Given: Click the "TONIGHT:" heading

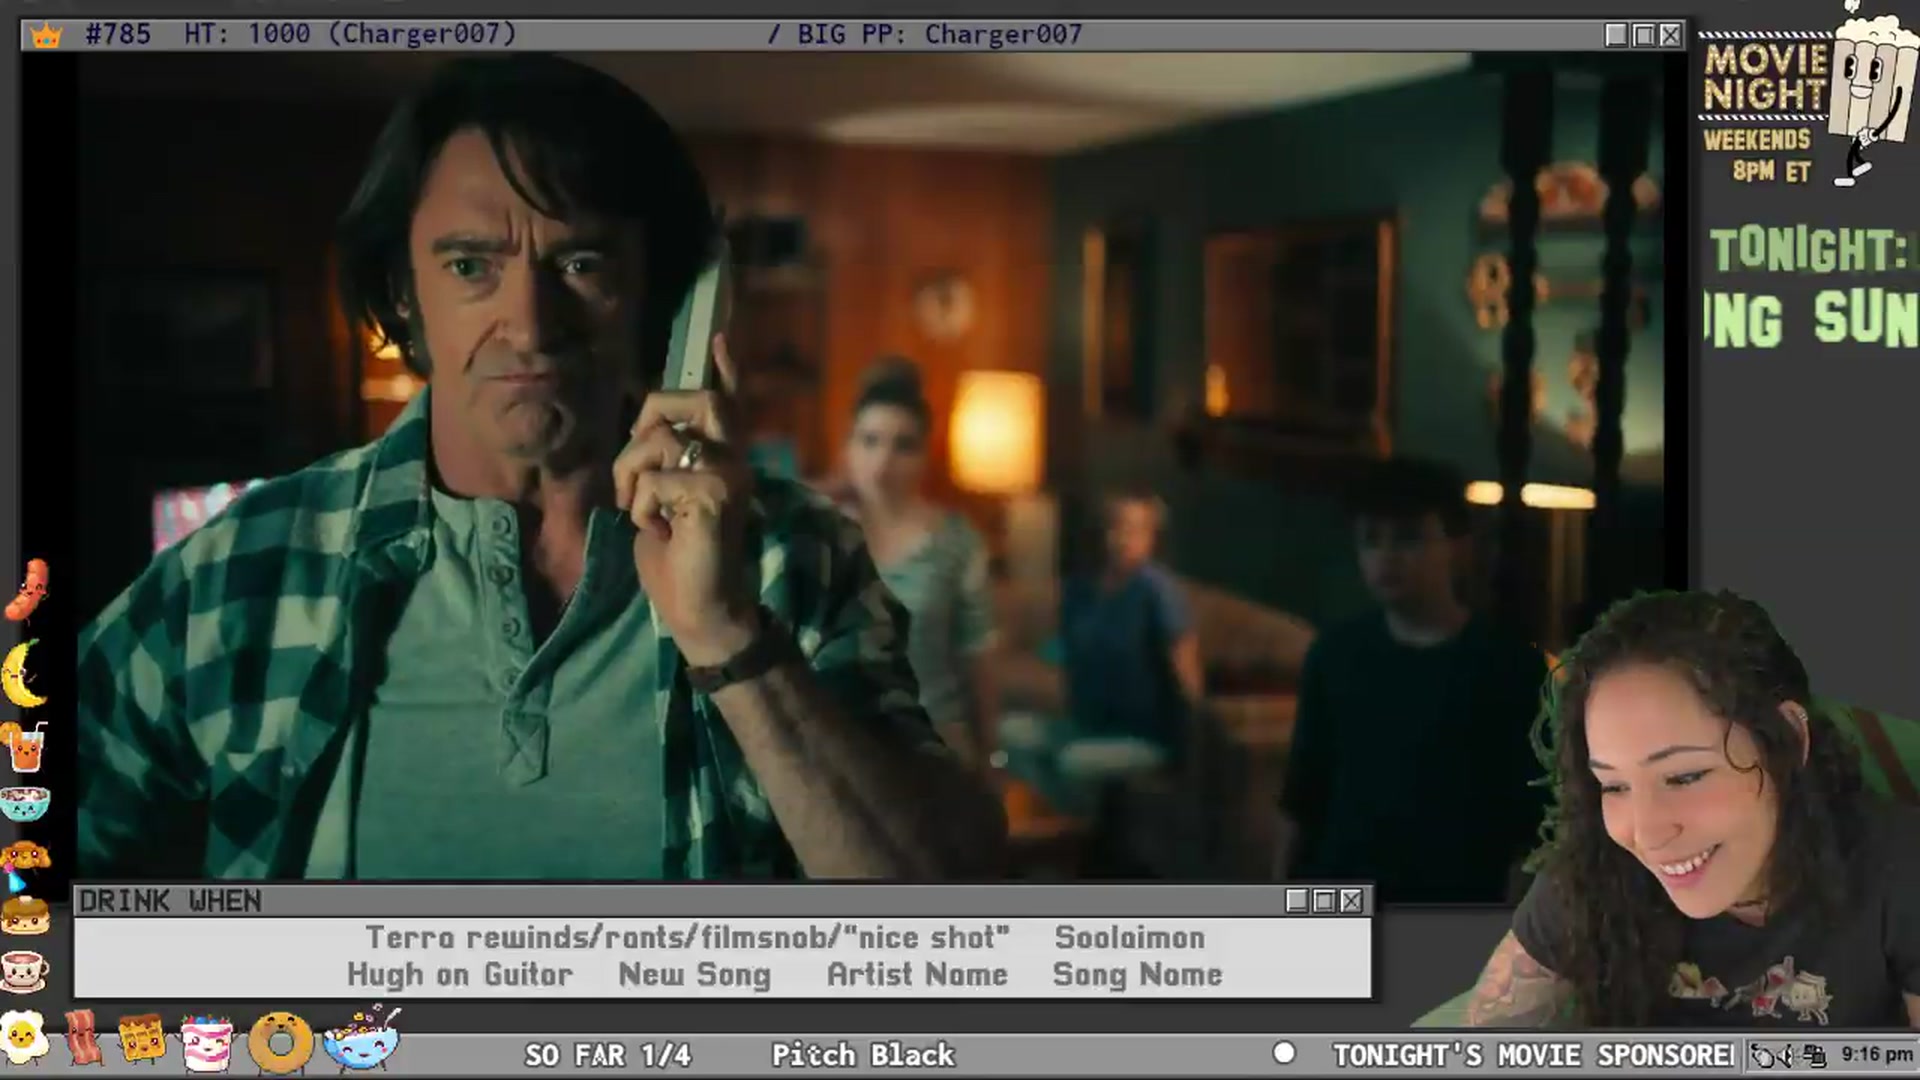Looking at the screenshot, I should pyautogui.click(x=1809, y=249).
